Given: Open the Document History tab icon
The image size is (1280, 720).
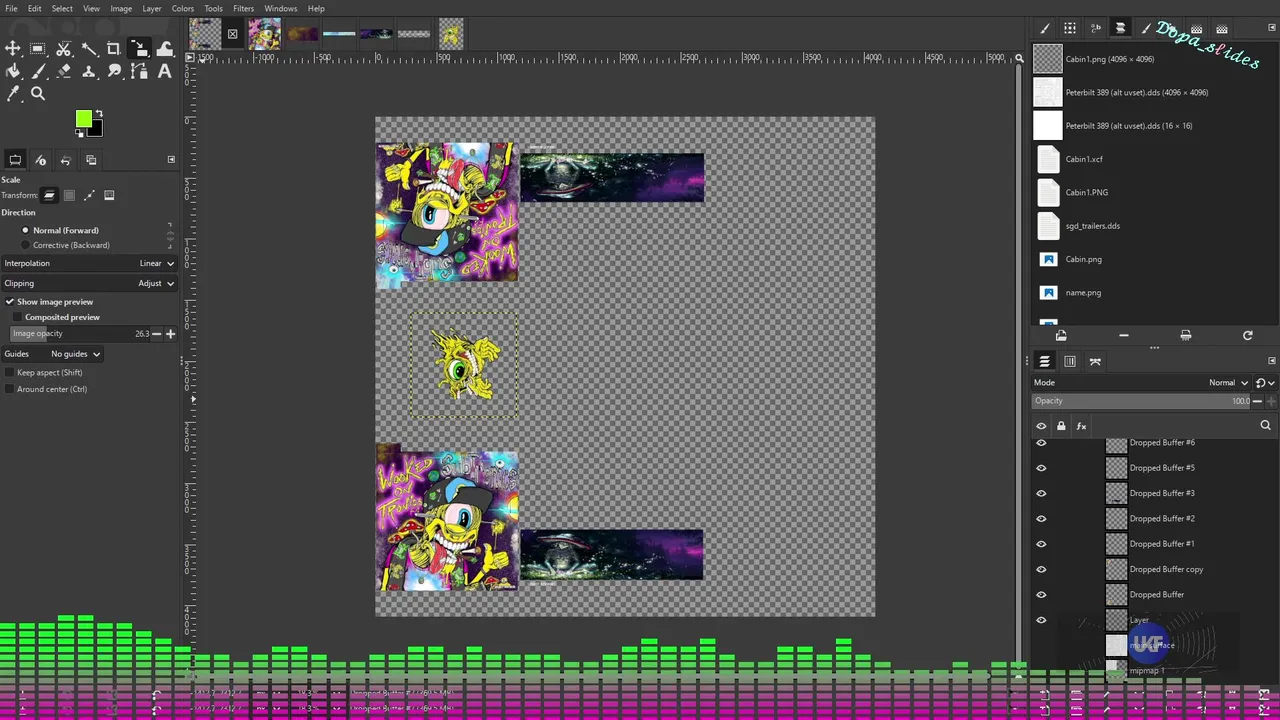Looking at the screenshot, I should pos(1120,29).
